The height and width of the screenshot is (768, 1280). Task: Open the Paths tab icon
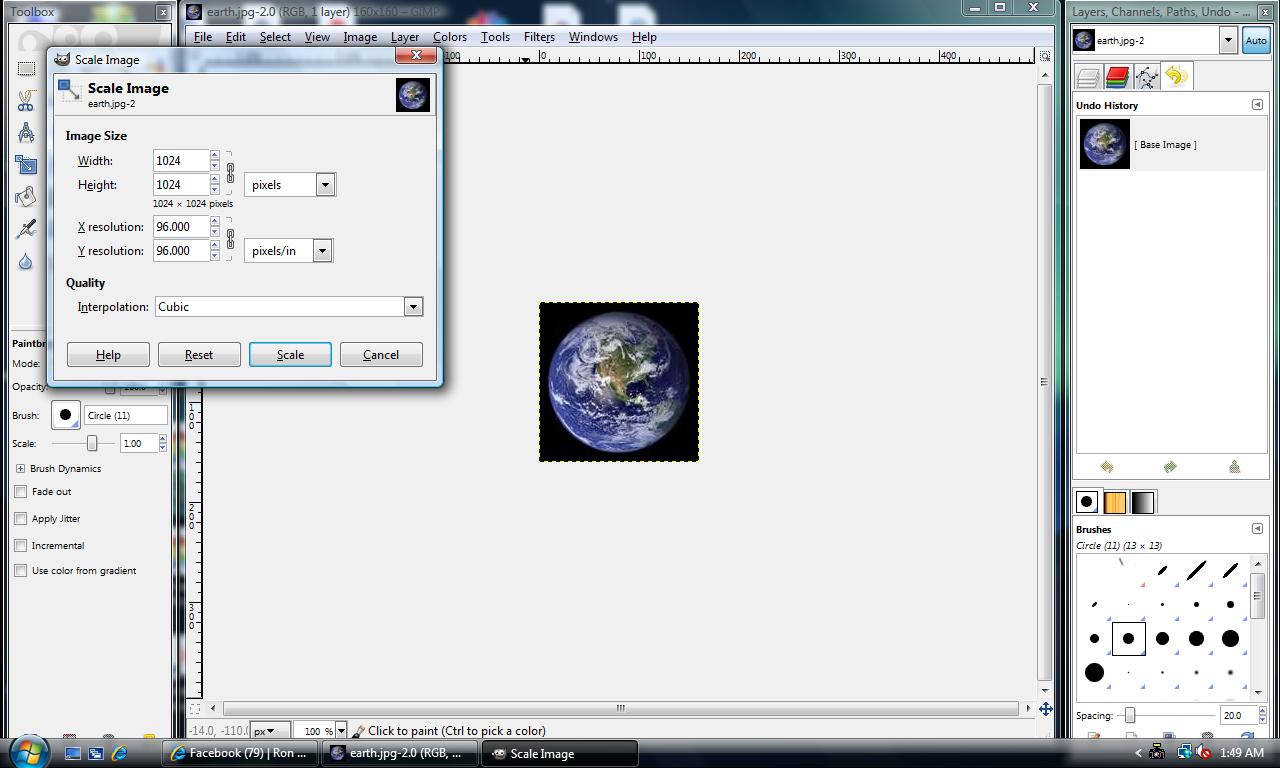click(x=1146, y=77)
